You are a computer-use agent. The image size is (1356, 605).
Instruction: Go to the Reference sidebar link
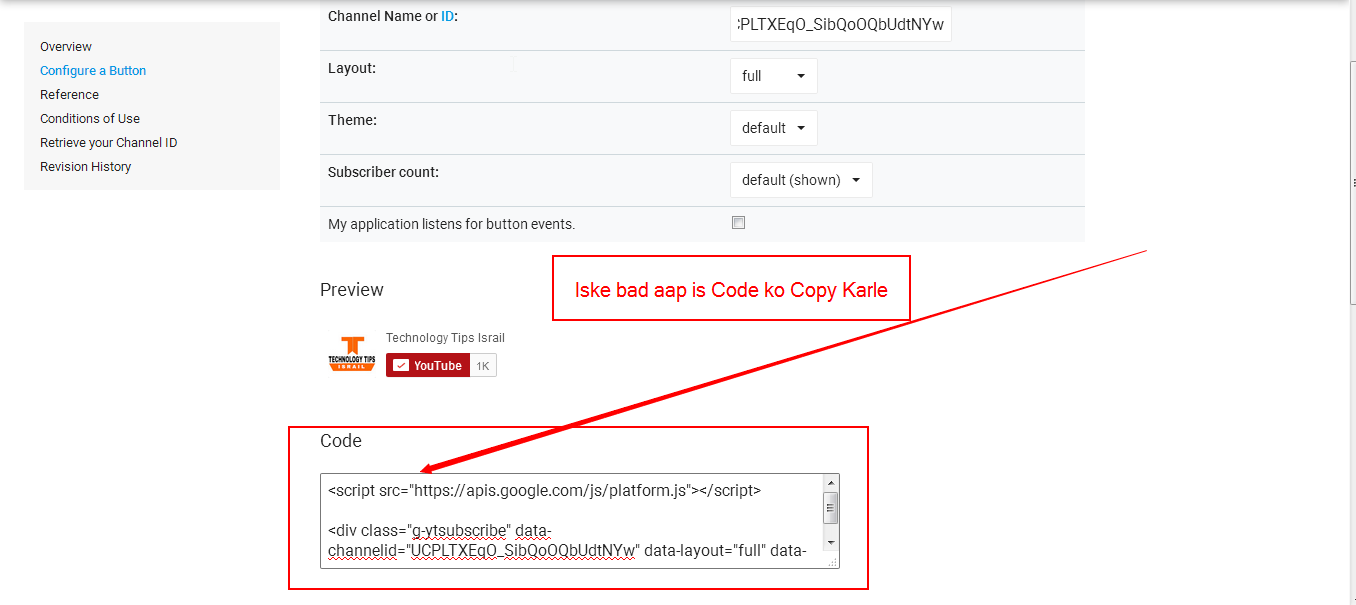pos(69,95)
